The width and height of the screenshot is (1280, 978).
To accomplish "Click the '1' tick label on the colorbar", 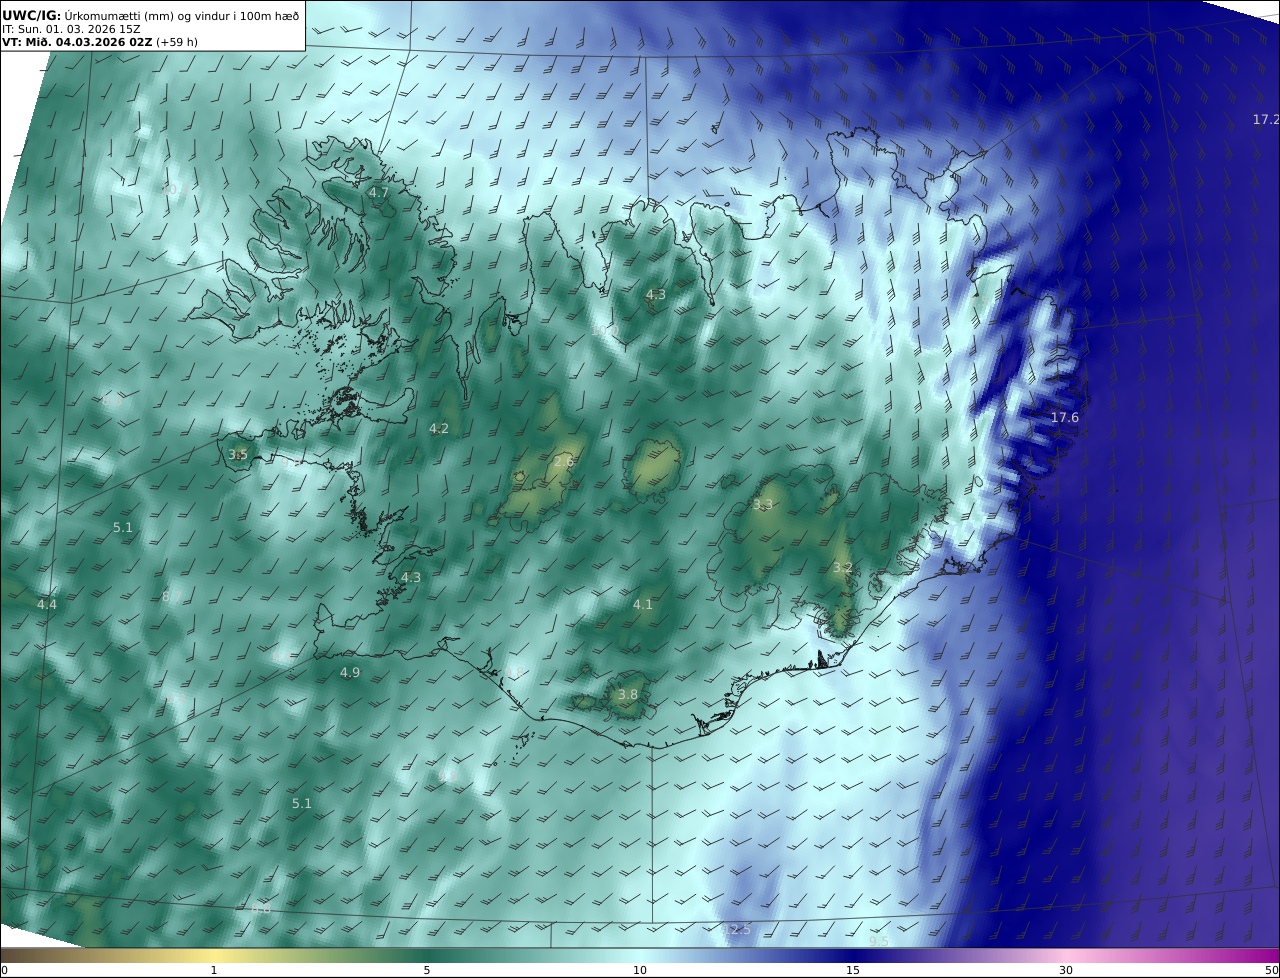I will pos(214,970).
